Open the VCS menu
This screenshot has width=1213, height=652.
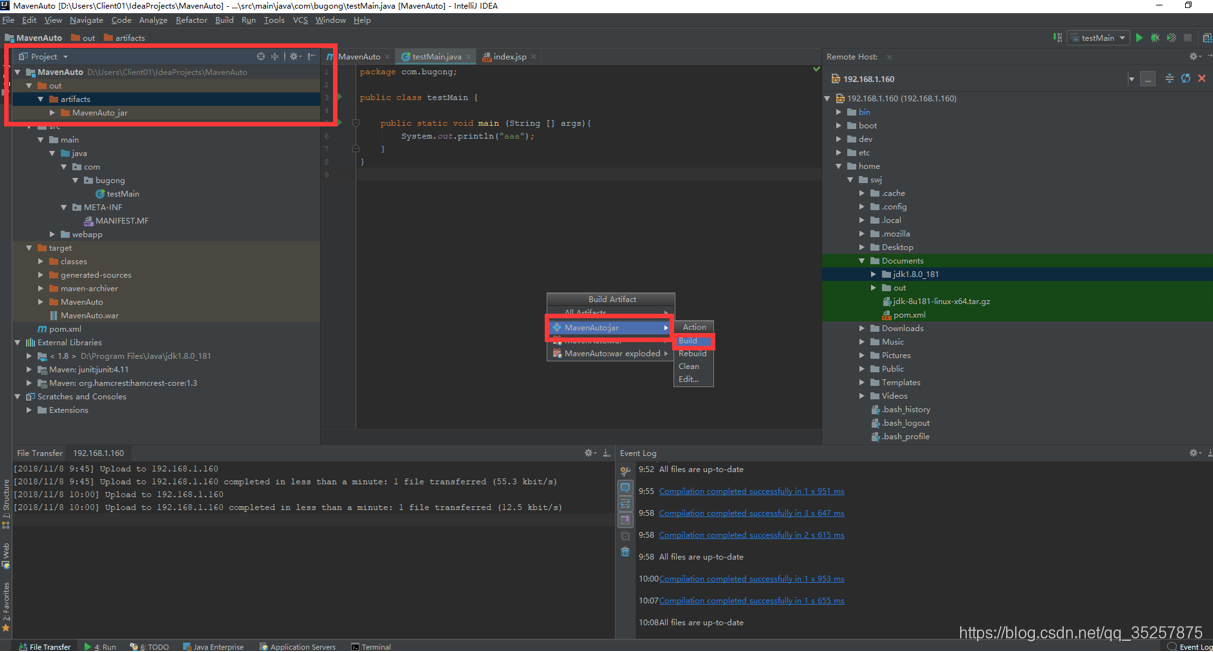300,20
